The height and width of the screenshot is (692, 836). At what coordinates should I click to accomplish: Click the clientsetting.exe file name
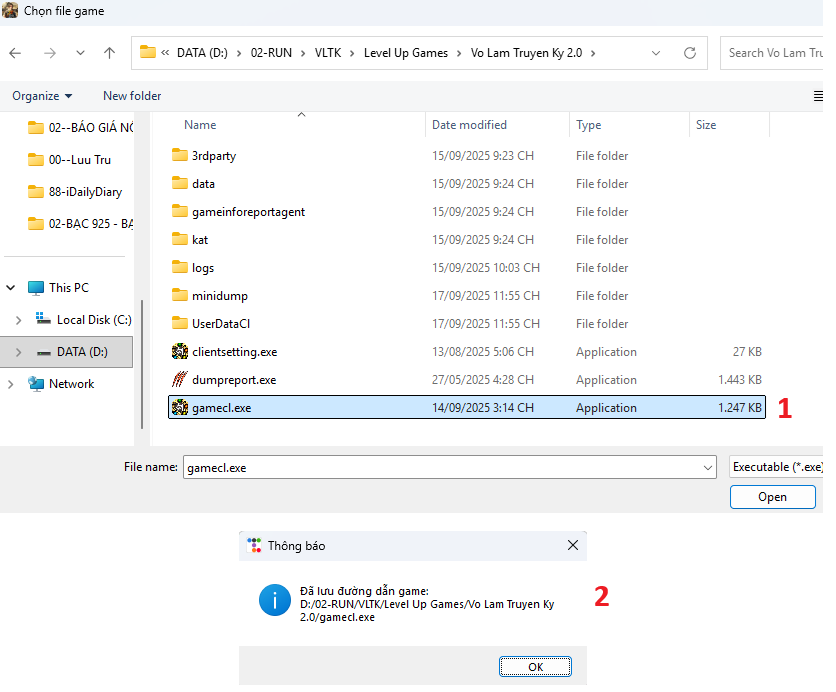click(235, 352)
